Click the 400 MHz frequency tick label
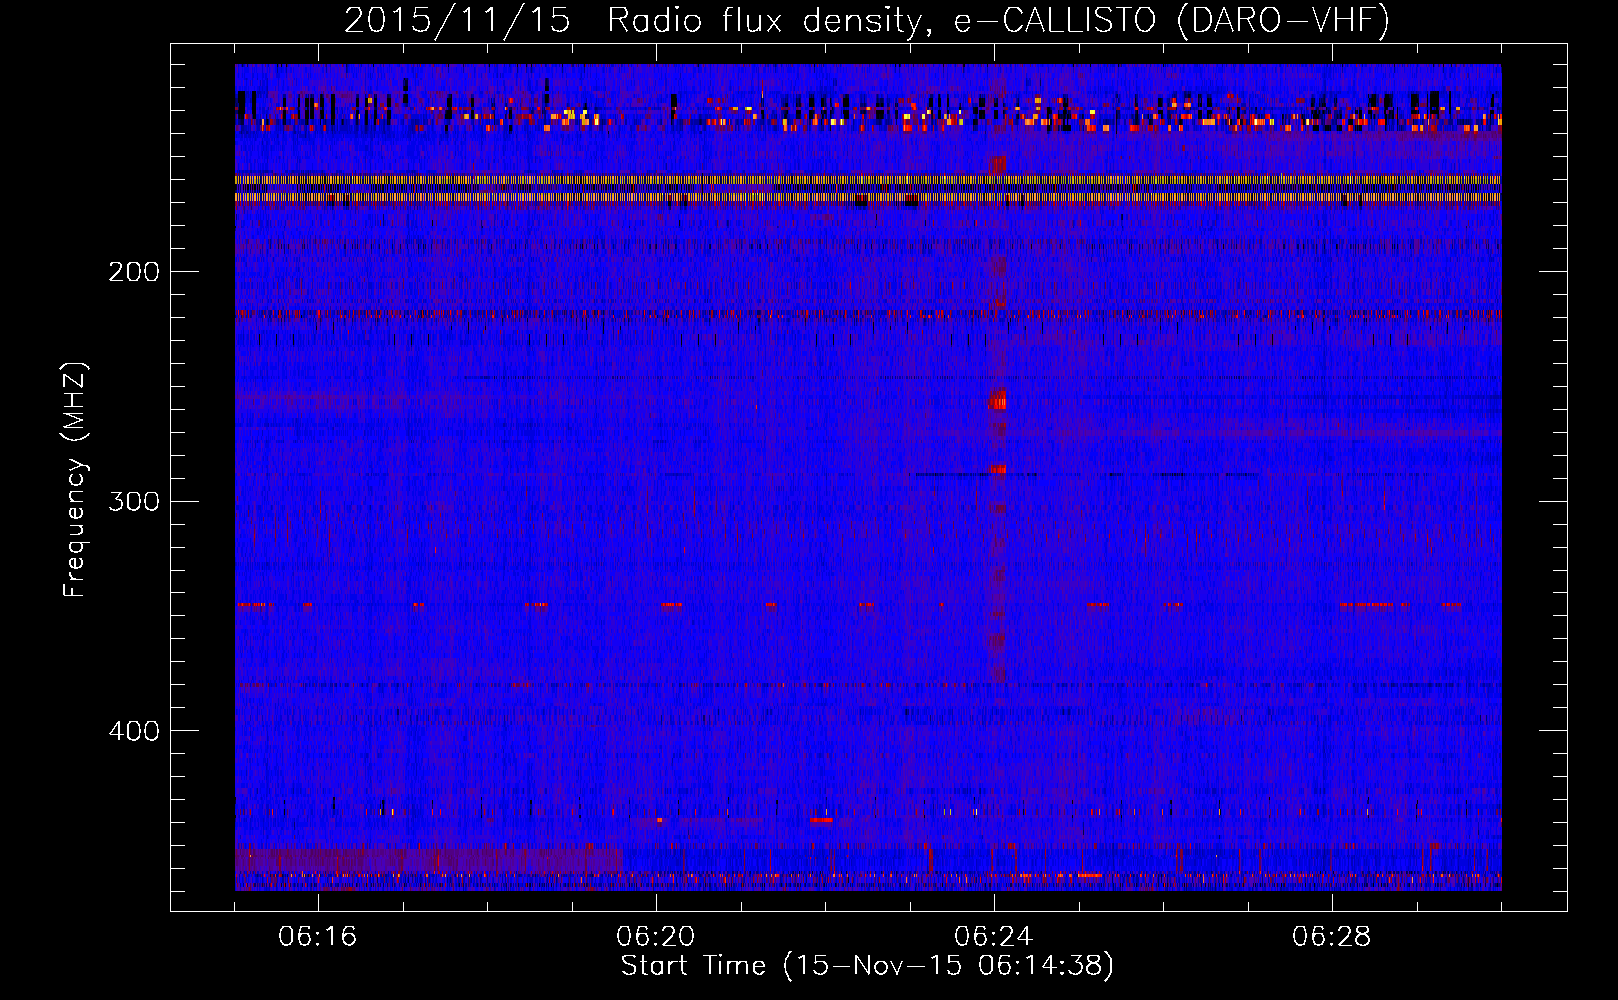 134,731
